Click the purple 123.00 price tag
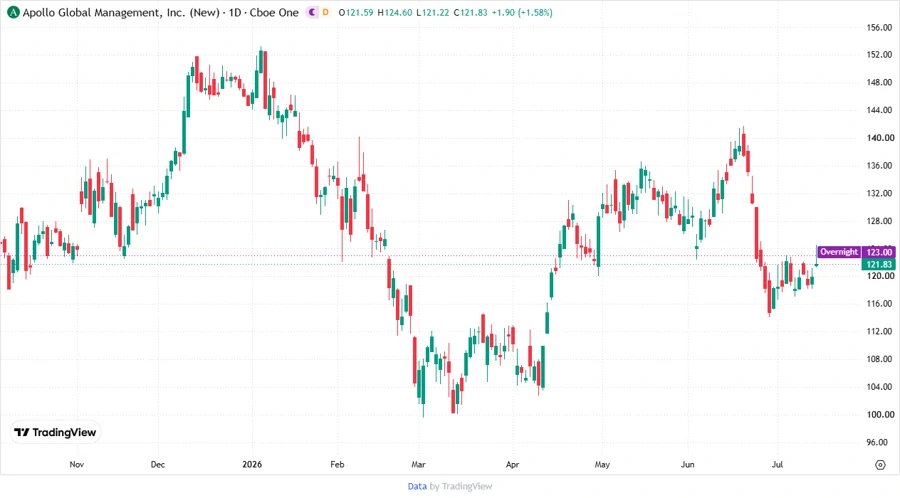 (x=879, y=252)
